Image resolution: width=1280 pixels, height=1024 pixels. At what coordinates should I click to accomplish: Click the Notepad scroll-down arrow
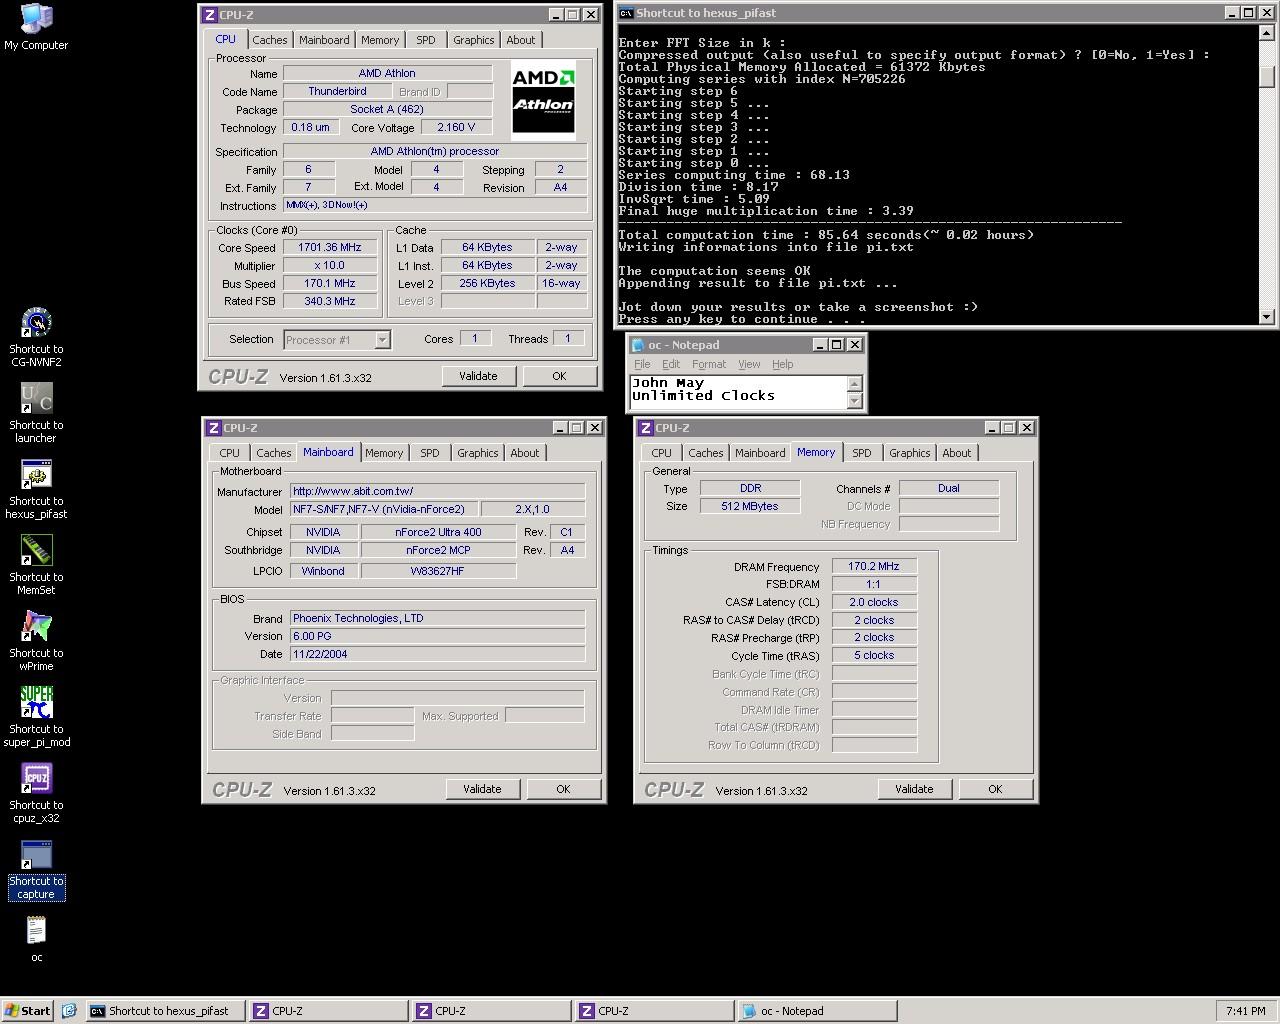pyautogui.click(x=854, y=401)
